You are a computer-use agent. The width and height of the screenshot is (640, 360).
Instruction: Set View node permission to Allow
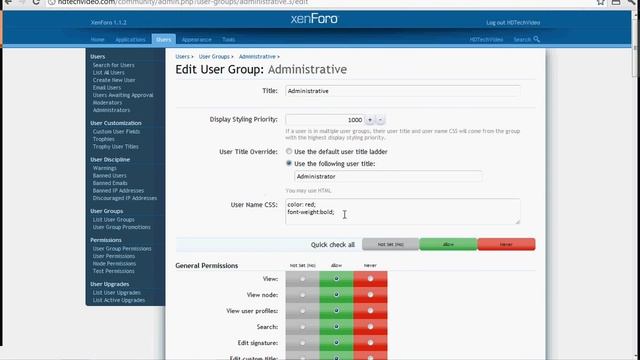pos(336,295)
